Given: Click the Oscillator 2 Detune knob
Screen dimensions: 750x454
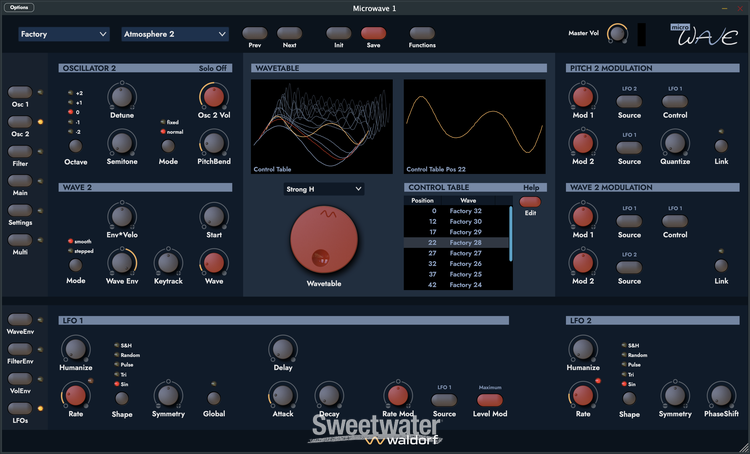Looking at the screenshot, I should (121, 97).
